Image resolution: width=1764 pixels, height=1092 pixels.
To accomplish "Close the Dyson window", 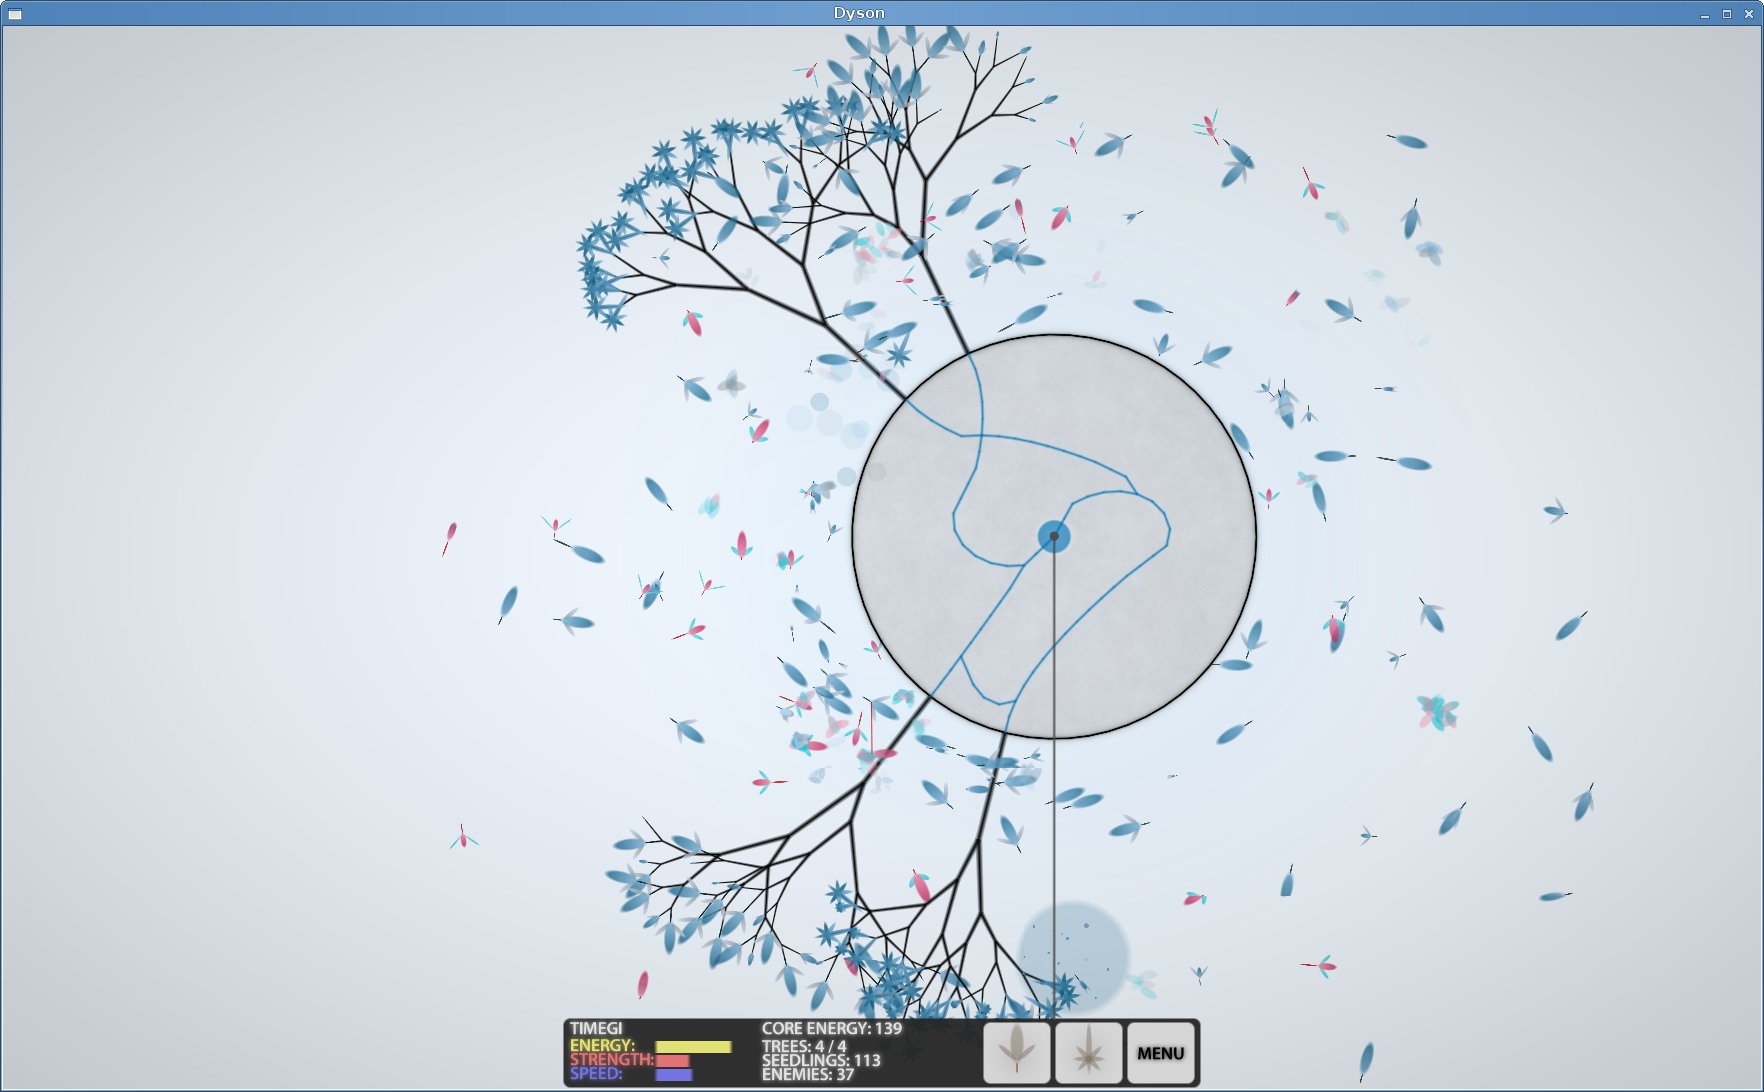I will click(1749, 14).
